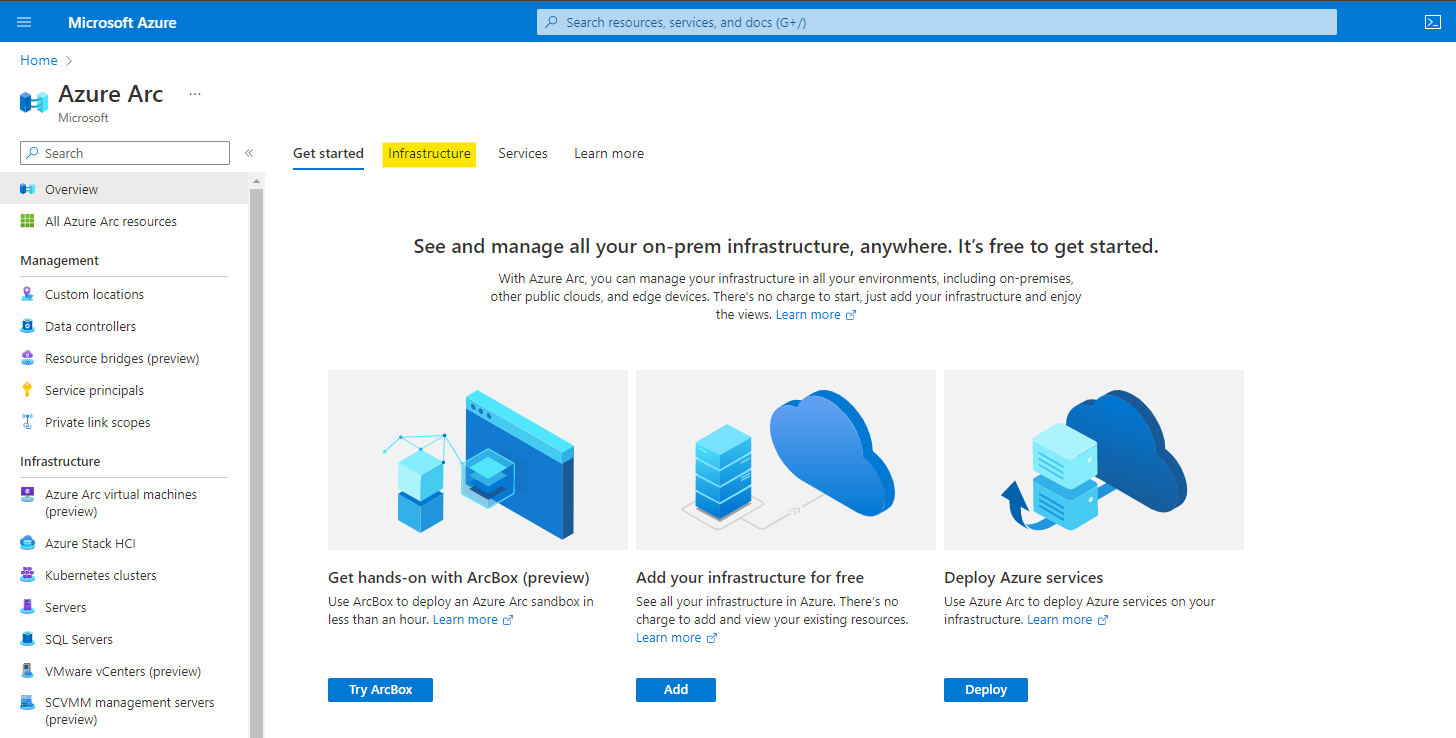The width and height of the screenshot is (1456, 738).
Task: Open Cloud Shell from the top bar
Action: point(1432,22)
